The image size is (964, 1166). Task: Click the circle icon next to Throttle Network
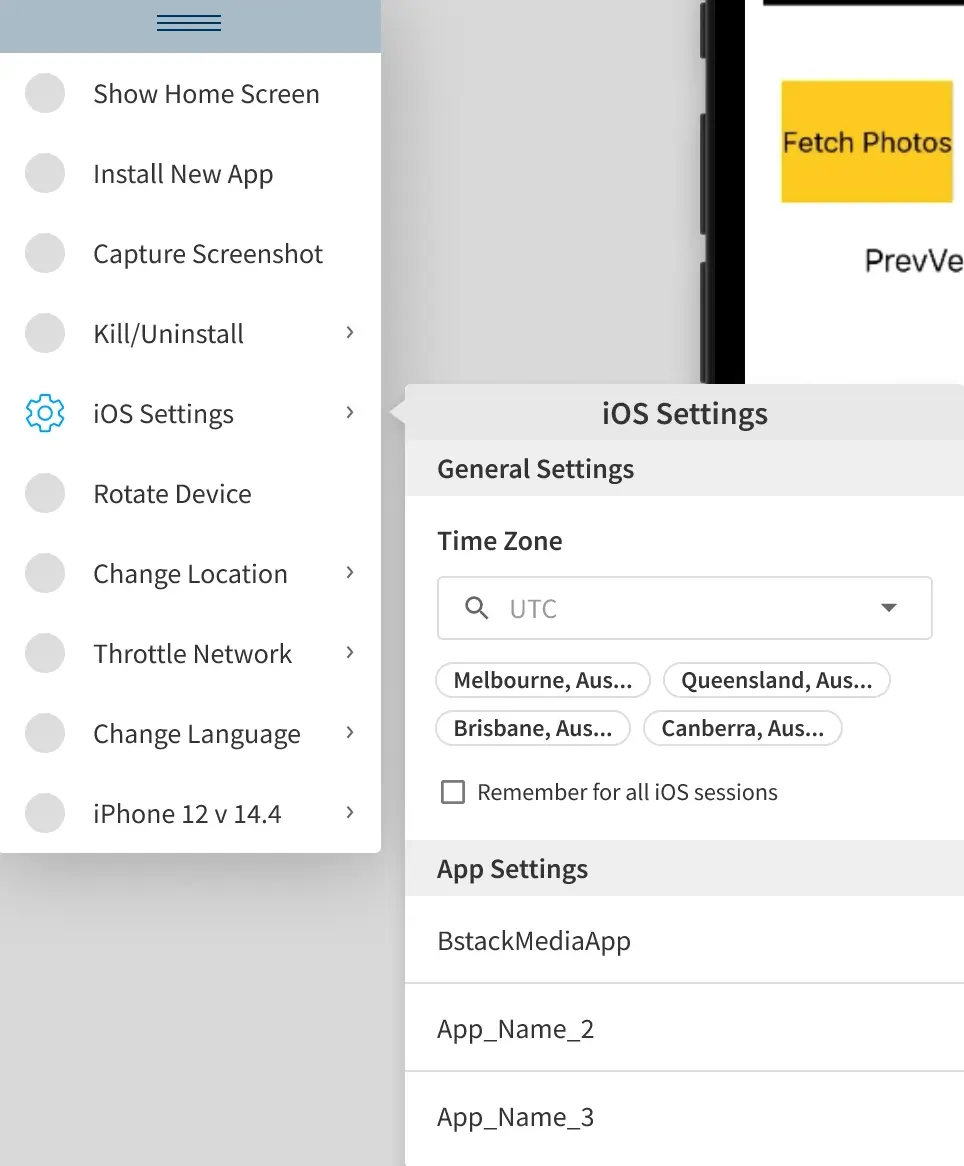[45, 654]
